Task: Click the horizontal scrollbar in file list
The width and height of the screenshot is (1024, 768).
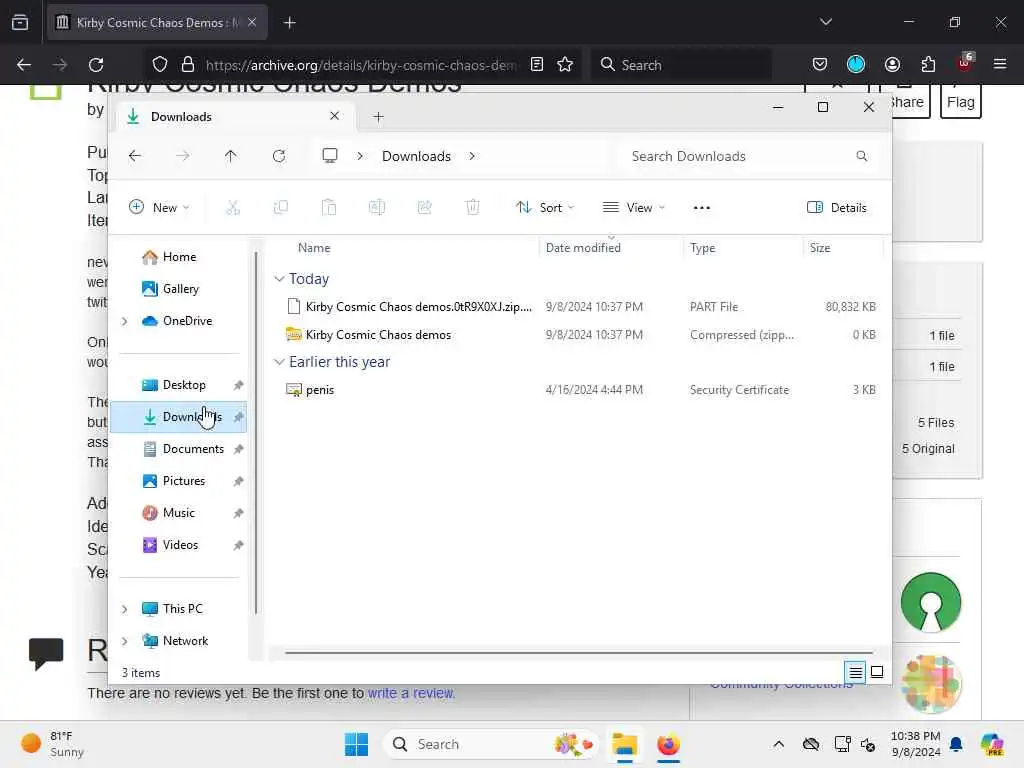Action: [579, 652]
